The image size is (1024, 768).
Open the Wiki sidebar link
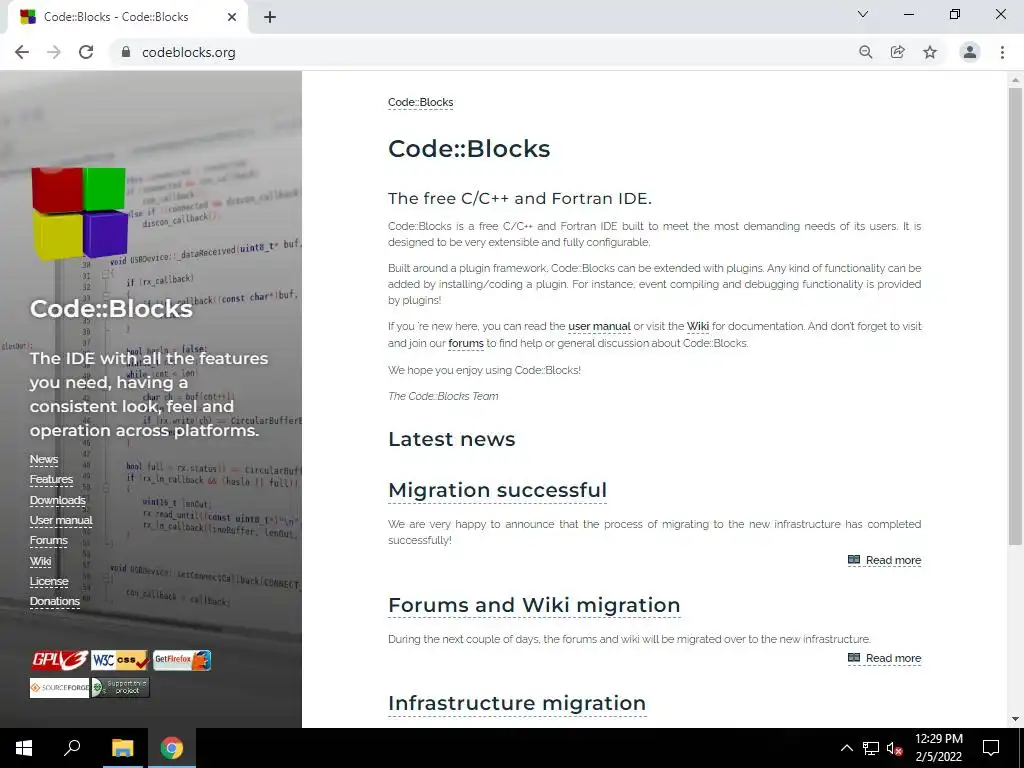pos(40,562)
